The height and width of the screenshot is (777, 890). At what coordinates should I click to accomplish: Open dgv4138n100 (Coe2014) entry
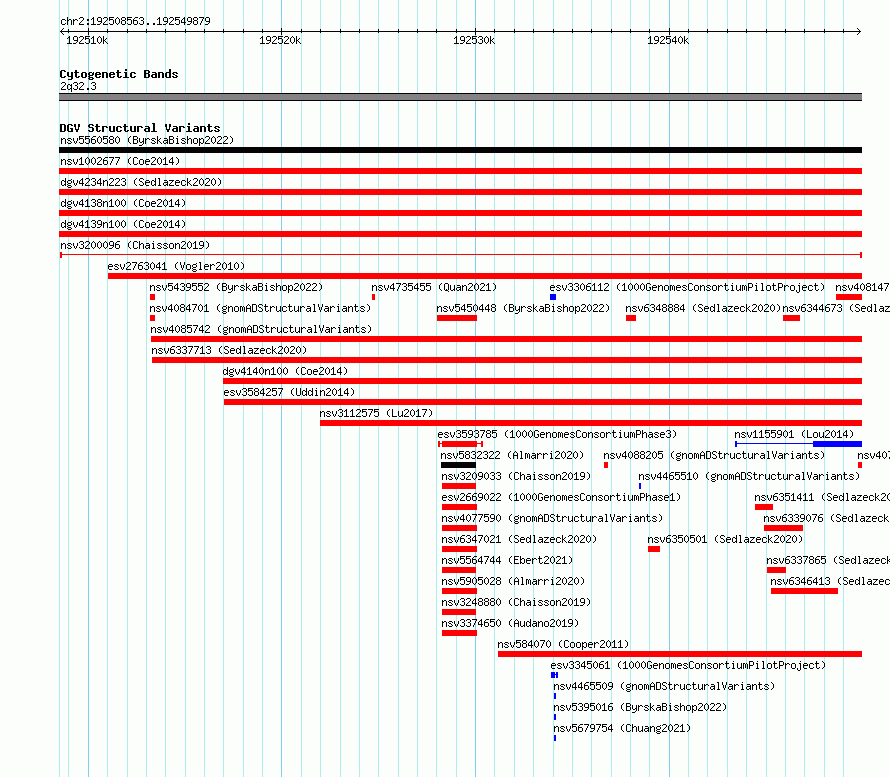coord(123,203)
